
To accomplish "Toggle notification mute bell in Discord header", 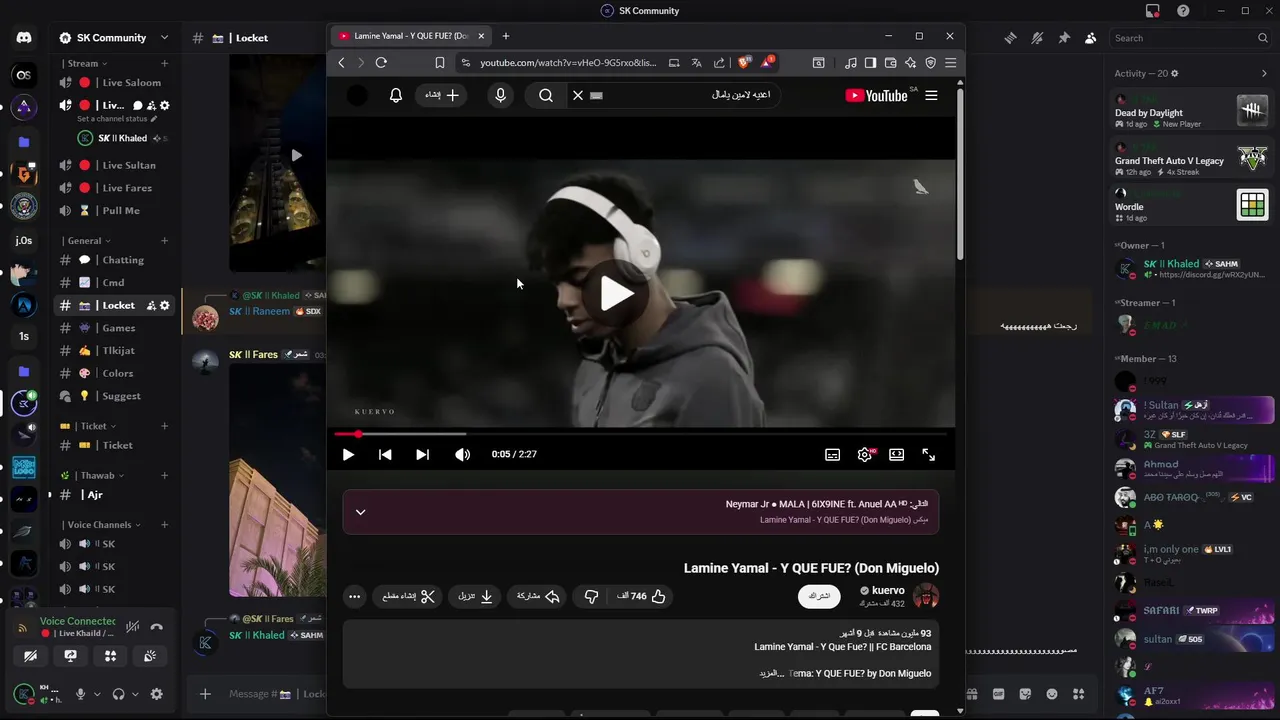I will [1037, 38].
